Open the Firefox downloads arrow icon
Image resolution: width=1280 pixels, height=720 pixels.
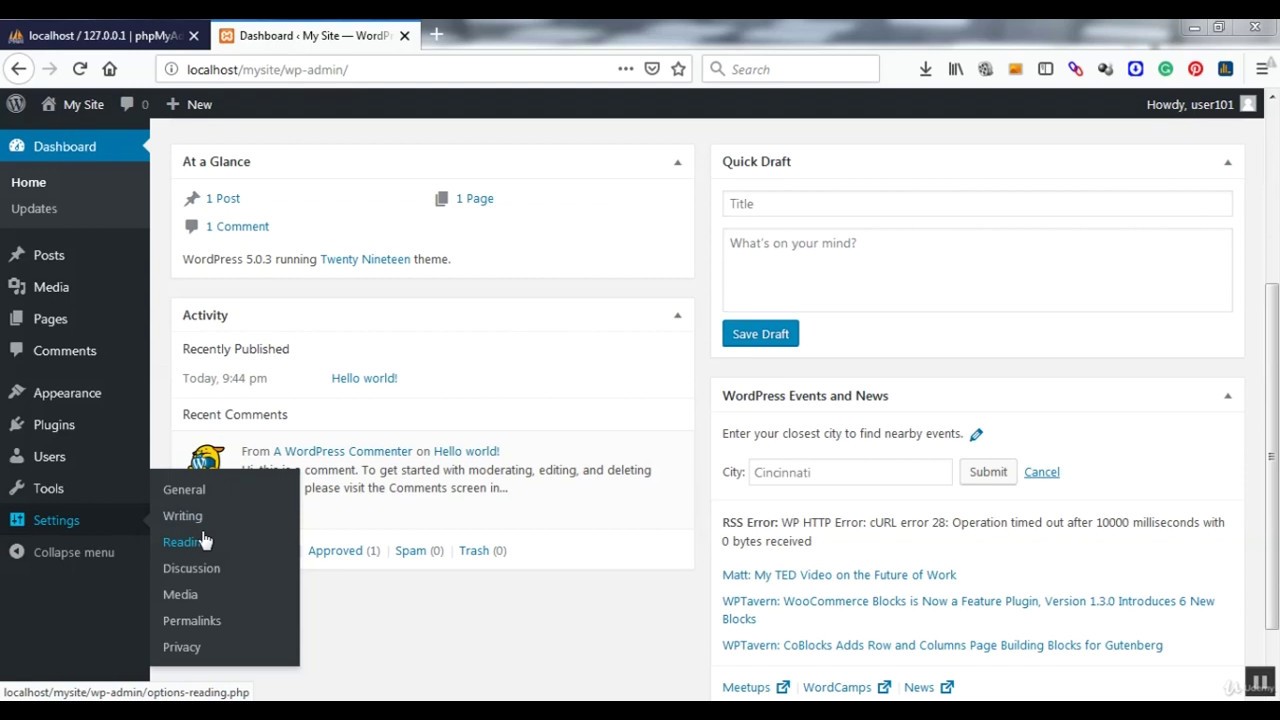pos(926,69)
